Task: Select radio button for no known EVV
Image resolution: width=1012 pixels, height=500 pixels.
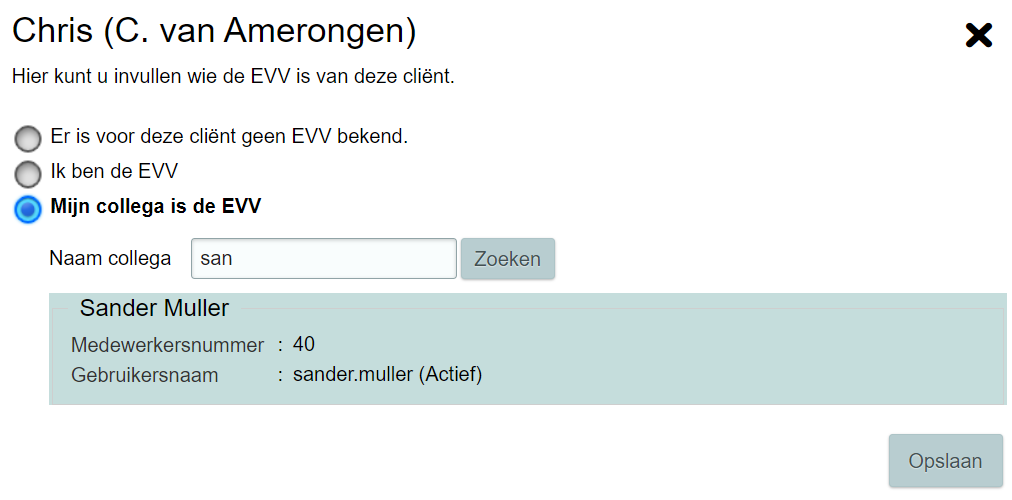Action: (x=28, y=138)
